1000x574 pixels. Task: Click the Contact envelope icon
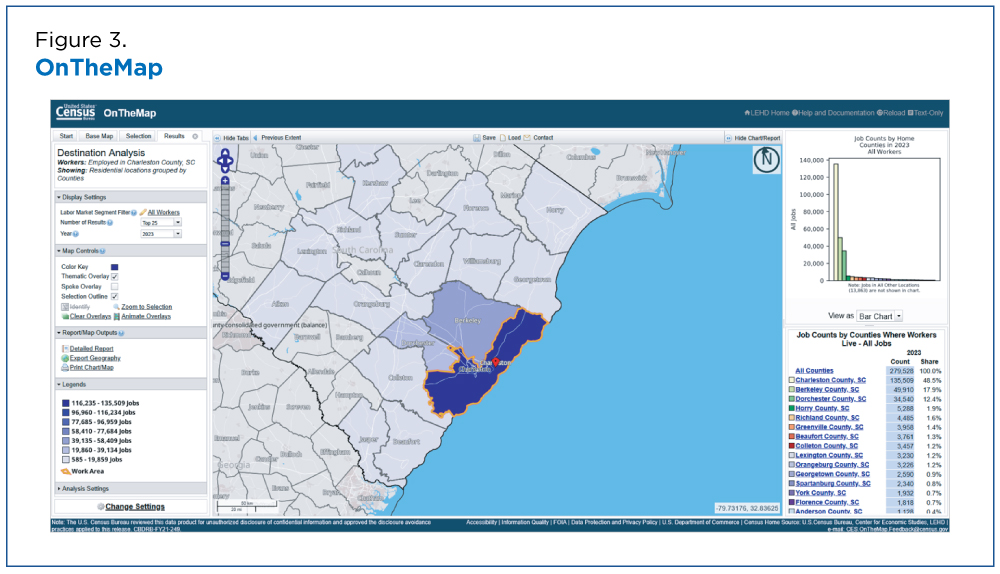point(527,138)
